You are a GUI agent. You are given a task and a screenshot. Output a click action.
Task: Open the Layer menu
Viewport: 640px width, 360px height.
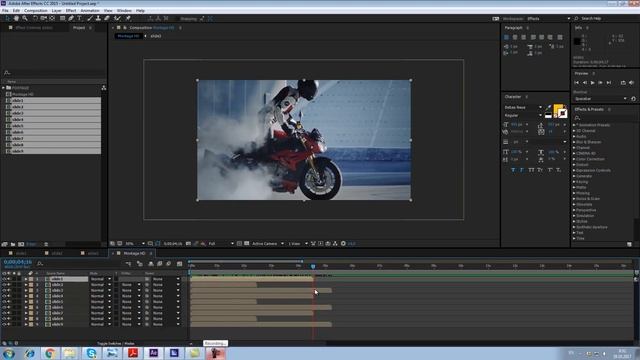57,11
